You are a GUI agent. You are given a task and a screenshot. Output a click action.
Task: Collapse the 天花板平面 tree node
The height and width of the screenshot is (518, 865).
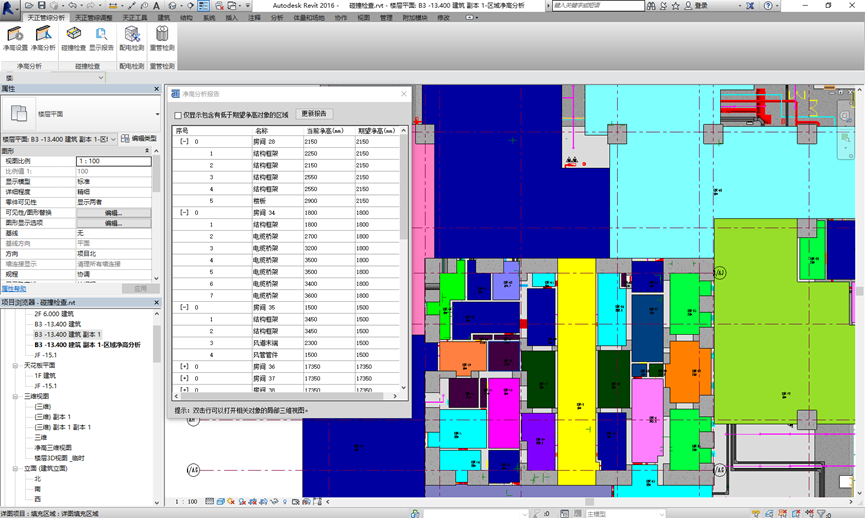pyautogui.click(x=15, y=365)
